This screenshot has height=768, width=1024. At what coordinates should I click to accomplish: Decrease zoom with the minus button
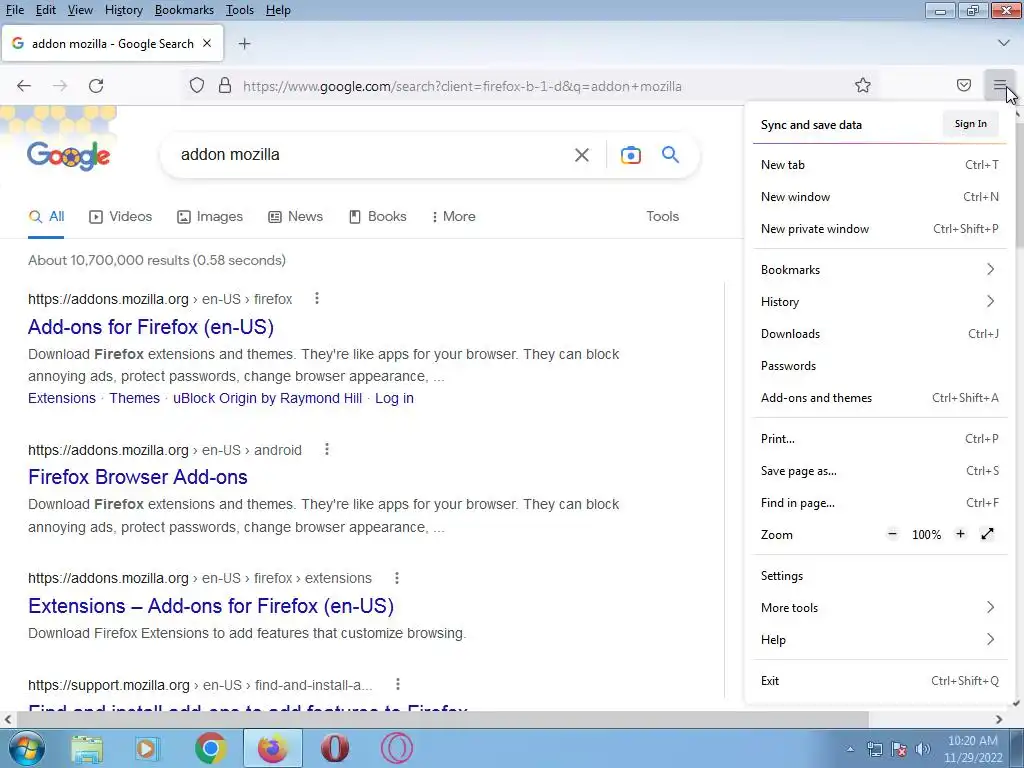click(x=892, y=534)
